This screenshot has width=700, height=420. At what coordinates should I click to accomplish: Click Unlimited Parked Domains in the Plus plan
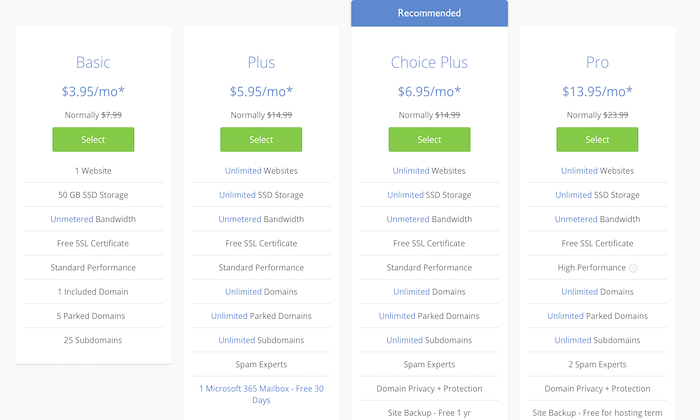pos(261,316)
